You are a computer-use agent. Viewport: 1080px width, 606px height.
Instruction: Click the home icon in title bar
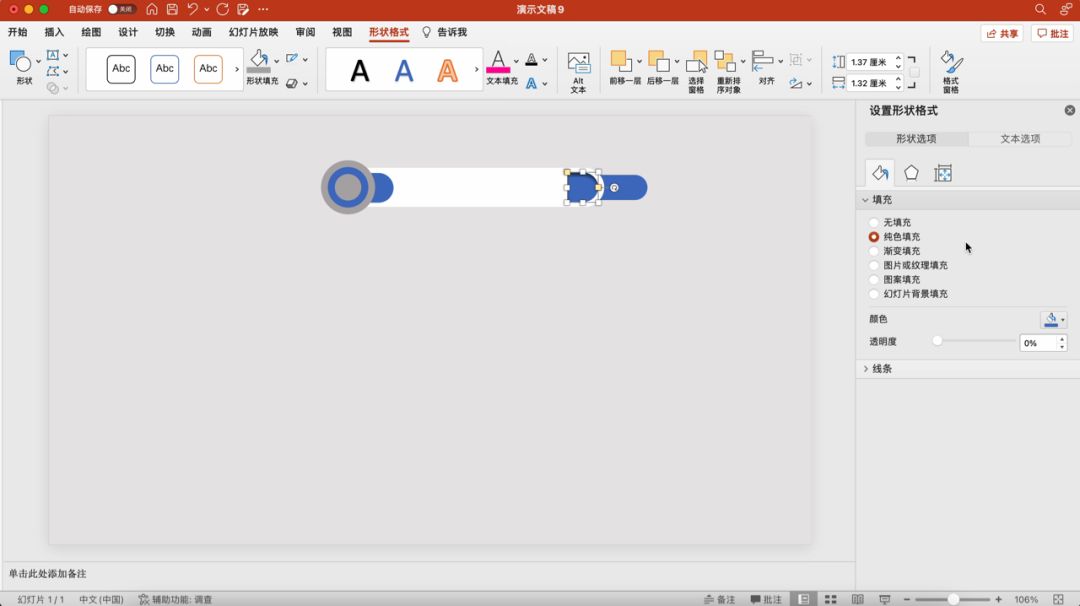(152, 9)
